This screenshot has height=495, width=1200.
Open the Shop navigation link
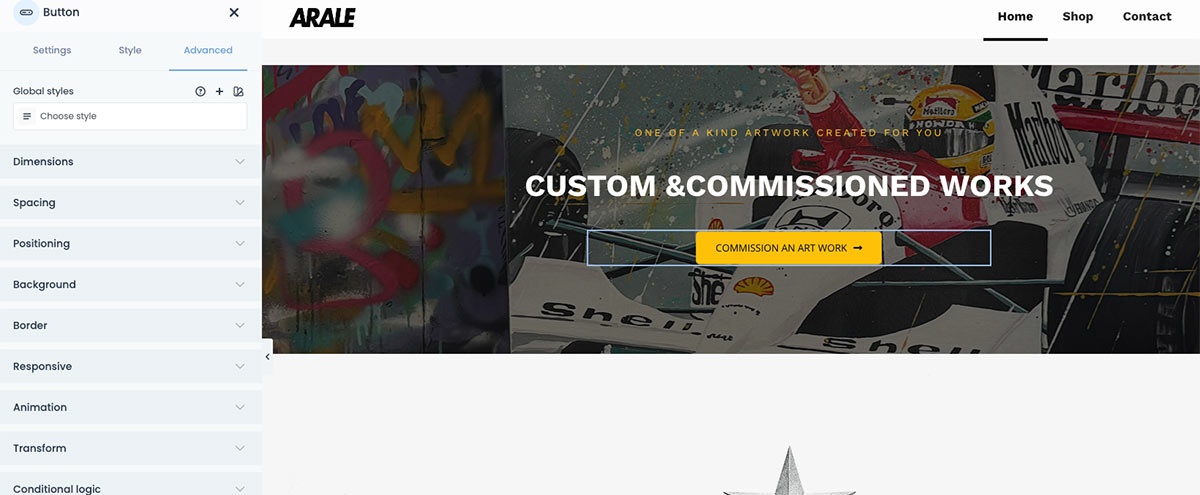coord(1078,16)
